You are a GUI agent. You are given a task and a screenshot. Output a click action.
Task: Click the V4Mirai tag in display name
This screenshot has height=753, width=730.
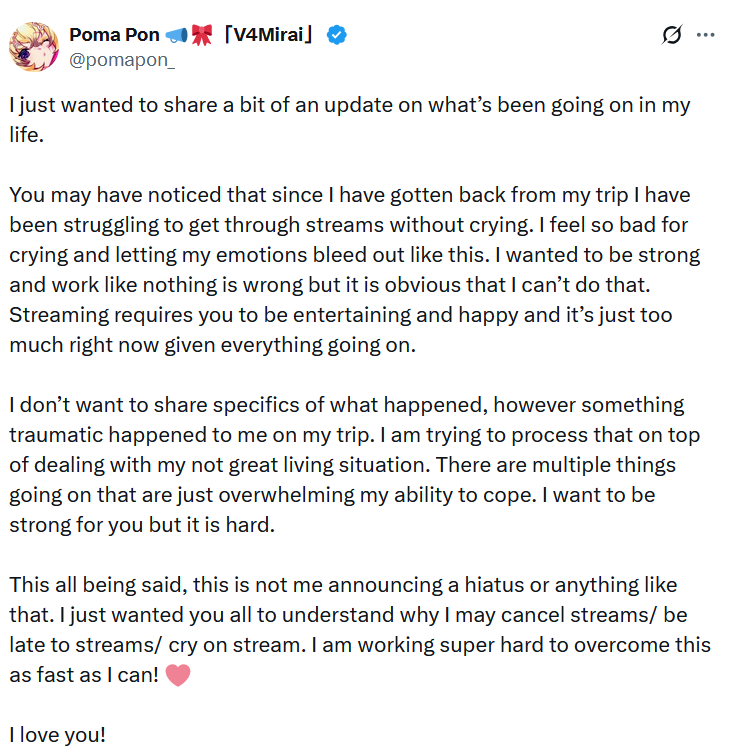click(x=268, y=35)
